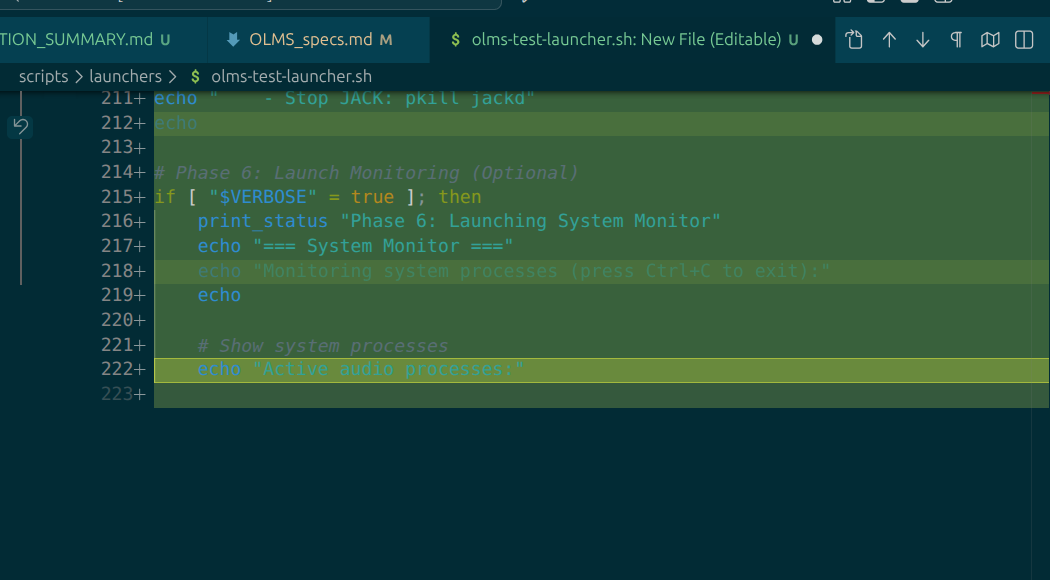Click the unsaved dot on olms-test-launcher.sh tab
The image size is (1050, 580).
coord(817,40)
